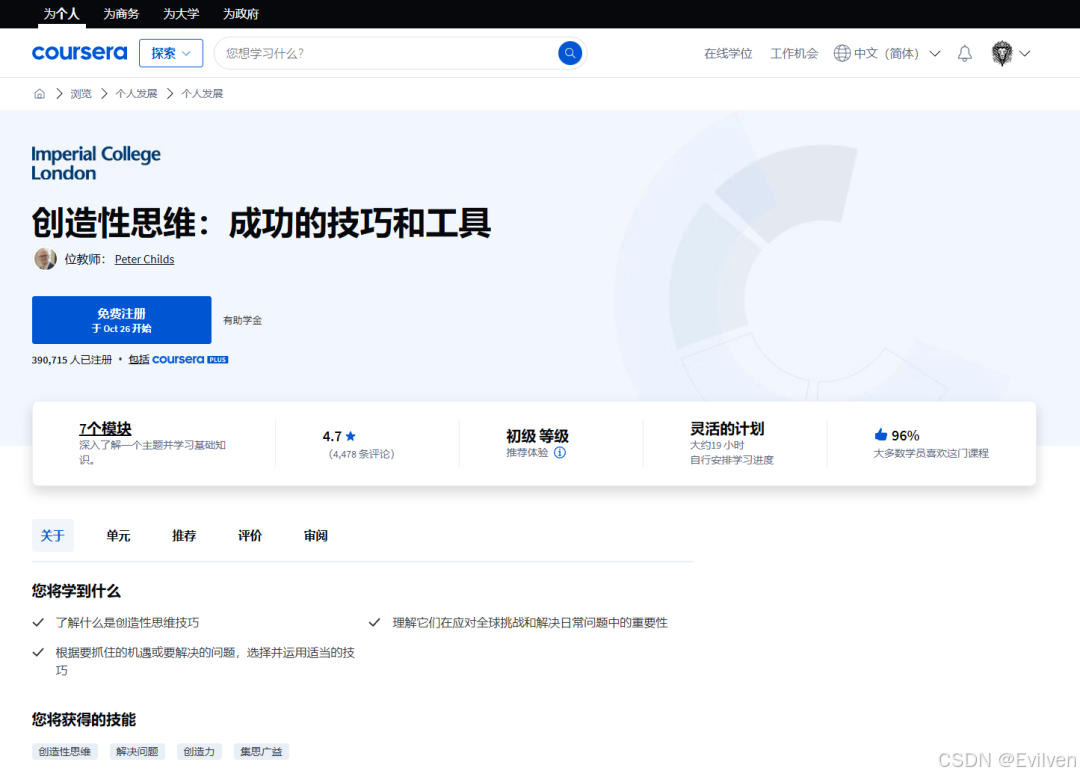The height and width of the screenshot is (777, 1080).
Task: Select the 为大学 top tab
Action: [181, 14]
